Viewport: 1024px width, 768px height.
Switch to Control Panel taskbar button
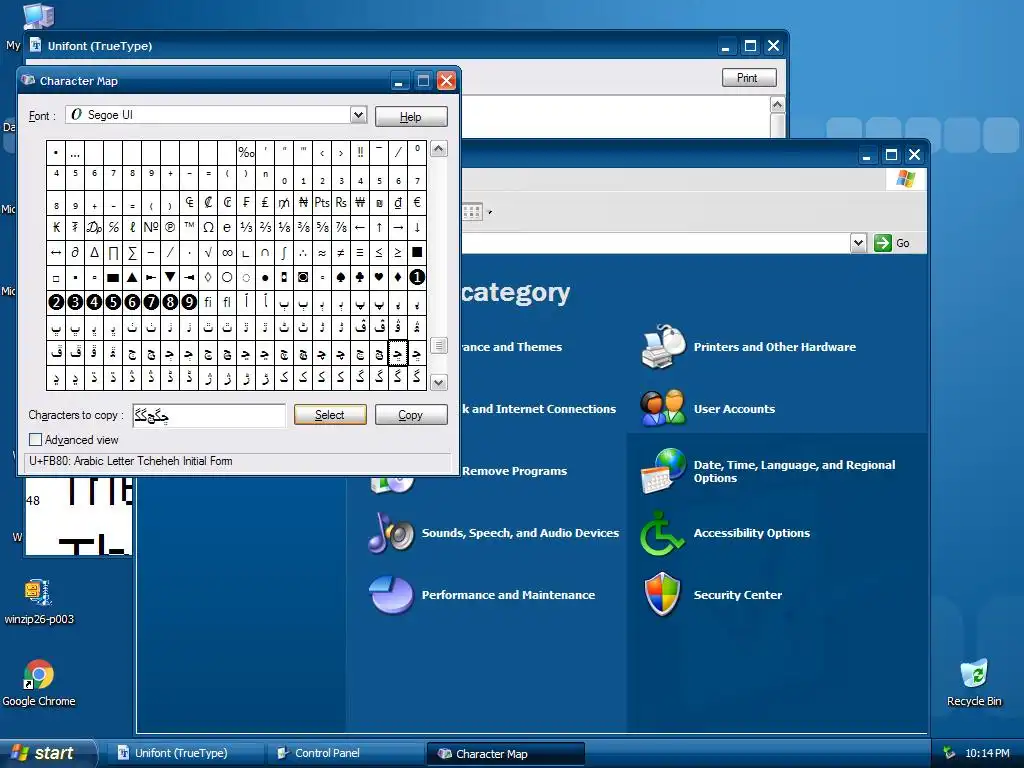pos(346,753)
